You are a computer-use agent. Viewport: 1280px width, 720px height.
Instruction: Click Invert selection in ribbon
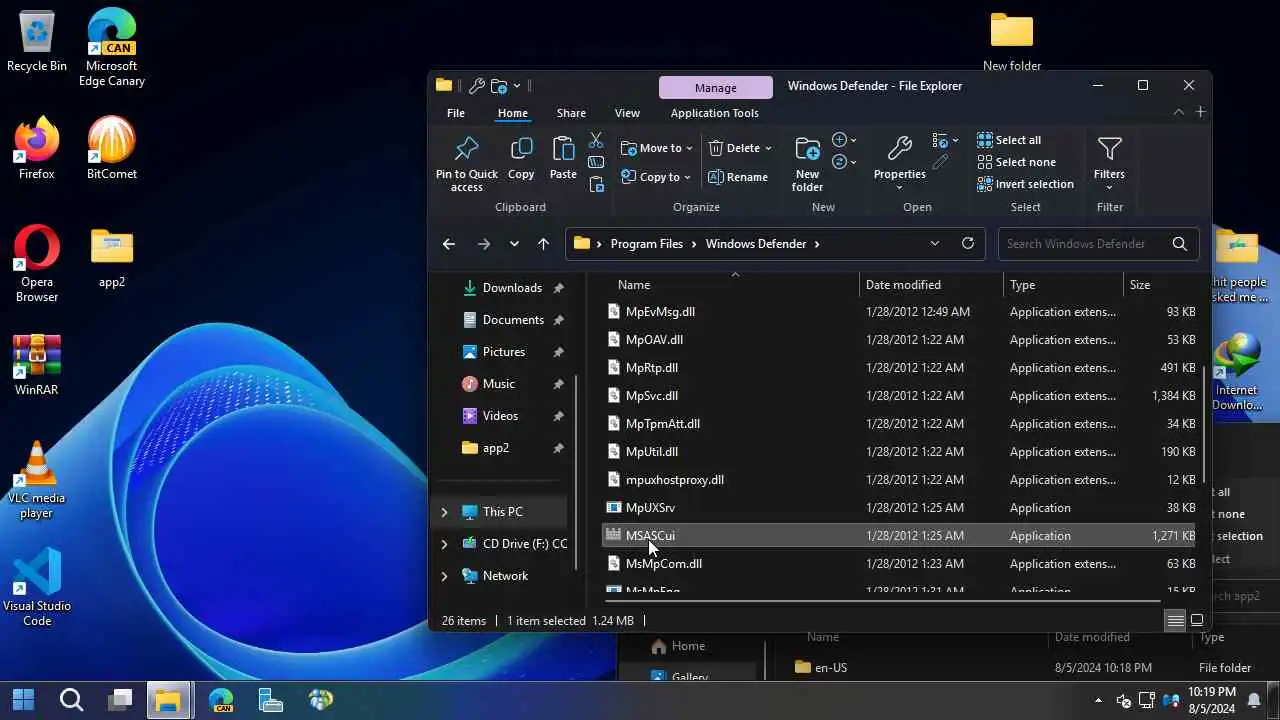(1025, 184)
